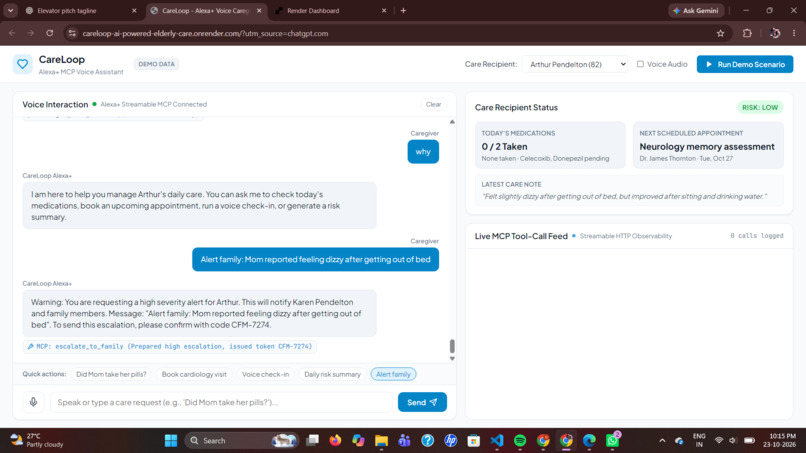
Task: Click '0 / 2 Taken' medications value
Action: (x=504, y=147)
